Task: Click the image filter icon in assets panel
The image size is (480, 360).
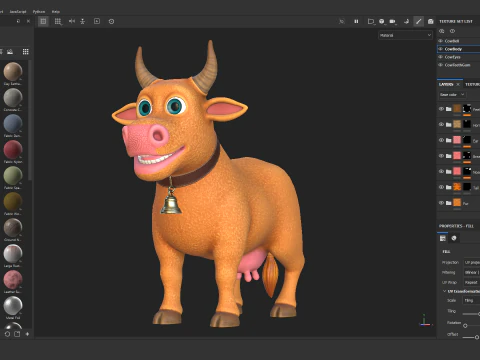Action: (x=10, y=51)
